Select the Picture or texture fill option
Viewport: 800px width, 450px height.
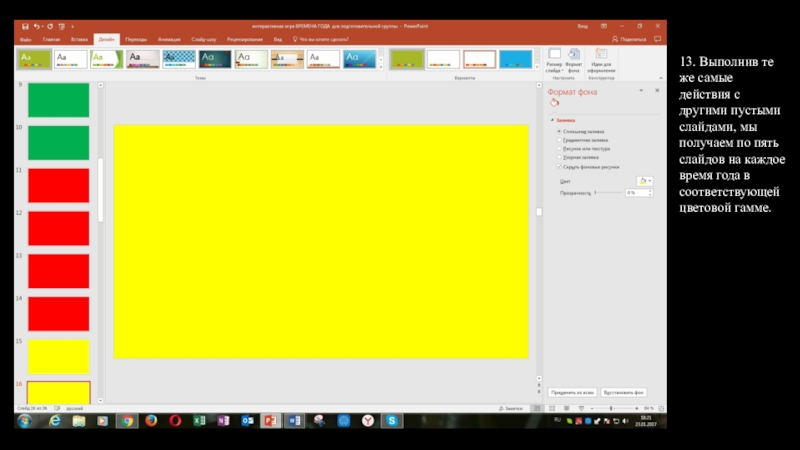558,149
